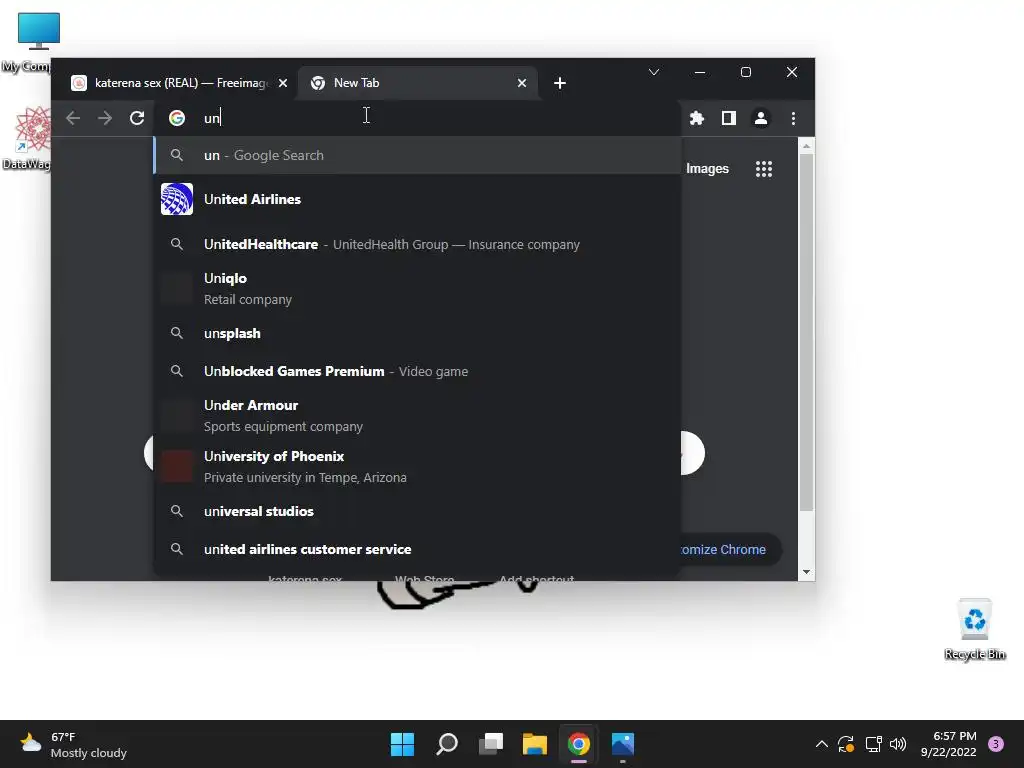Open a new tab with plus button

560,83
